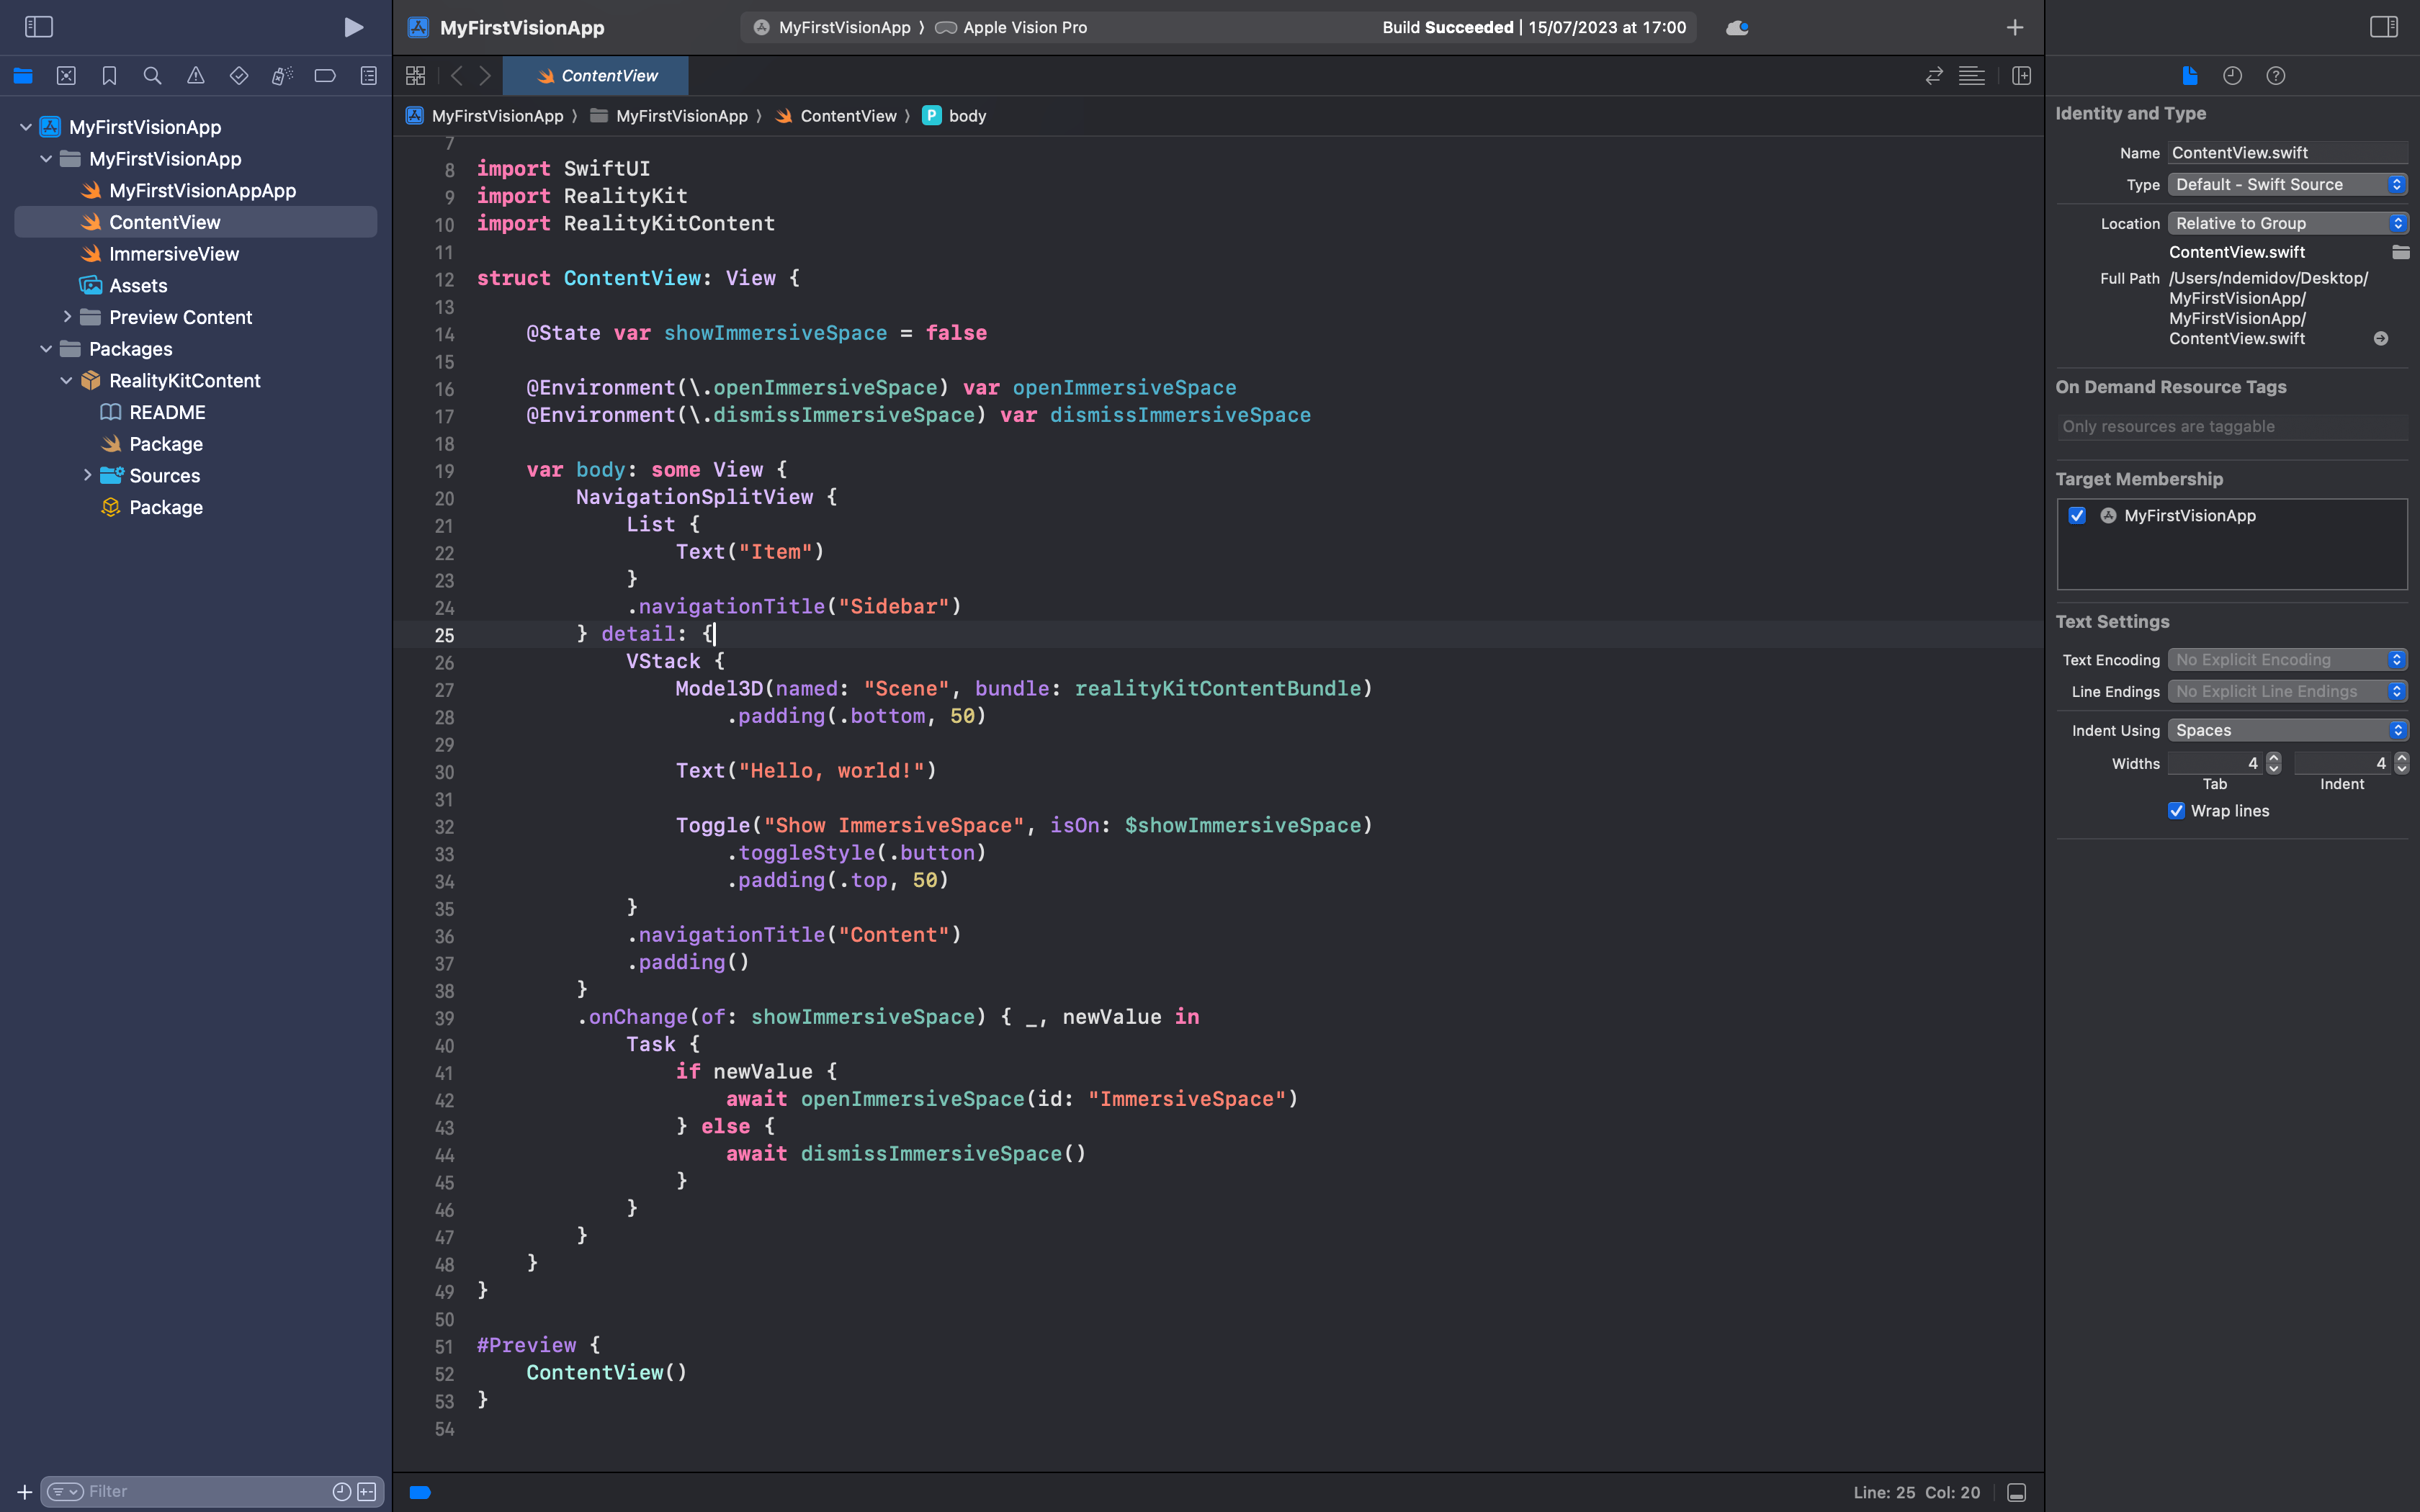Viewport: 2420px width, 1512px height.
Task: Select the issue navigator icon
Action: pos(195,76)
